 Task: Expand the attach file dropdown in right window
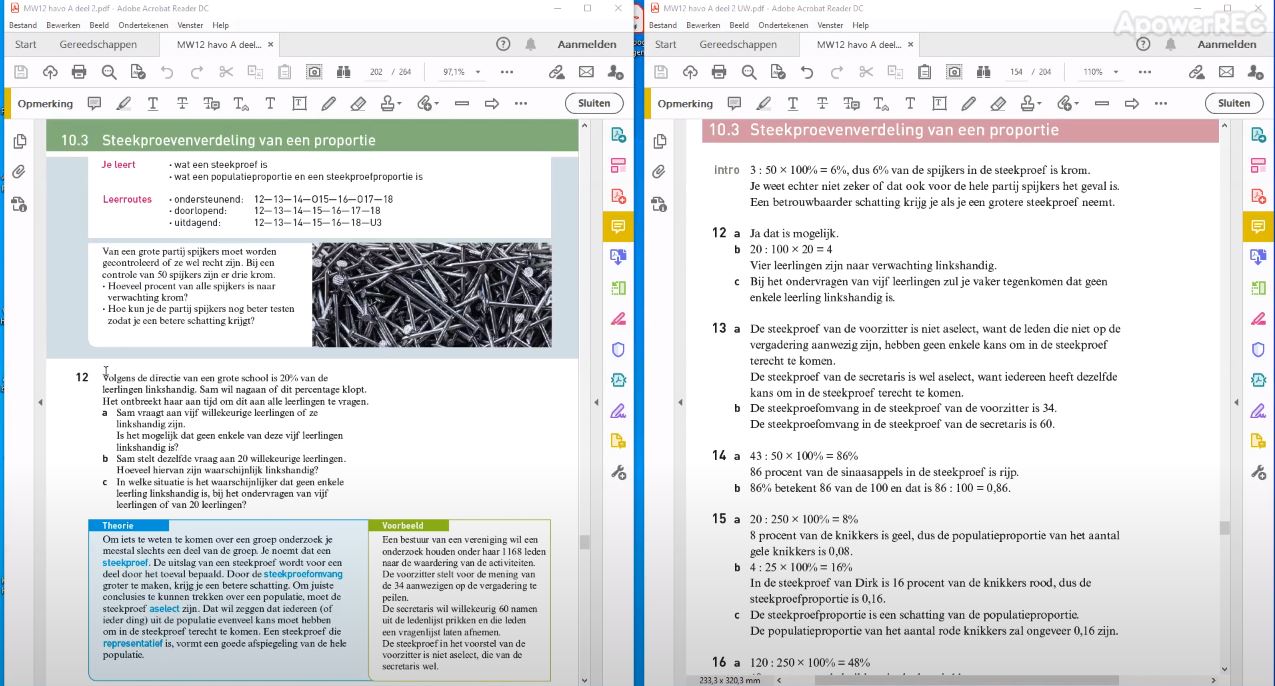1077,103
